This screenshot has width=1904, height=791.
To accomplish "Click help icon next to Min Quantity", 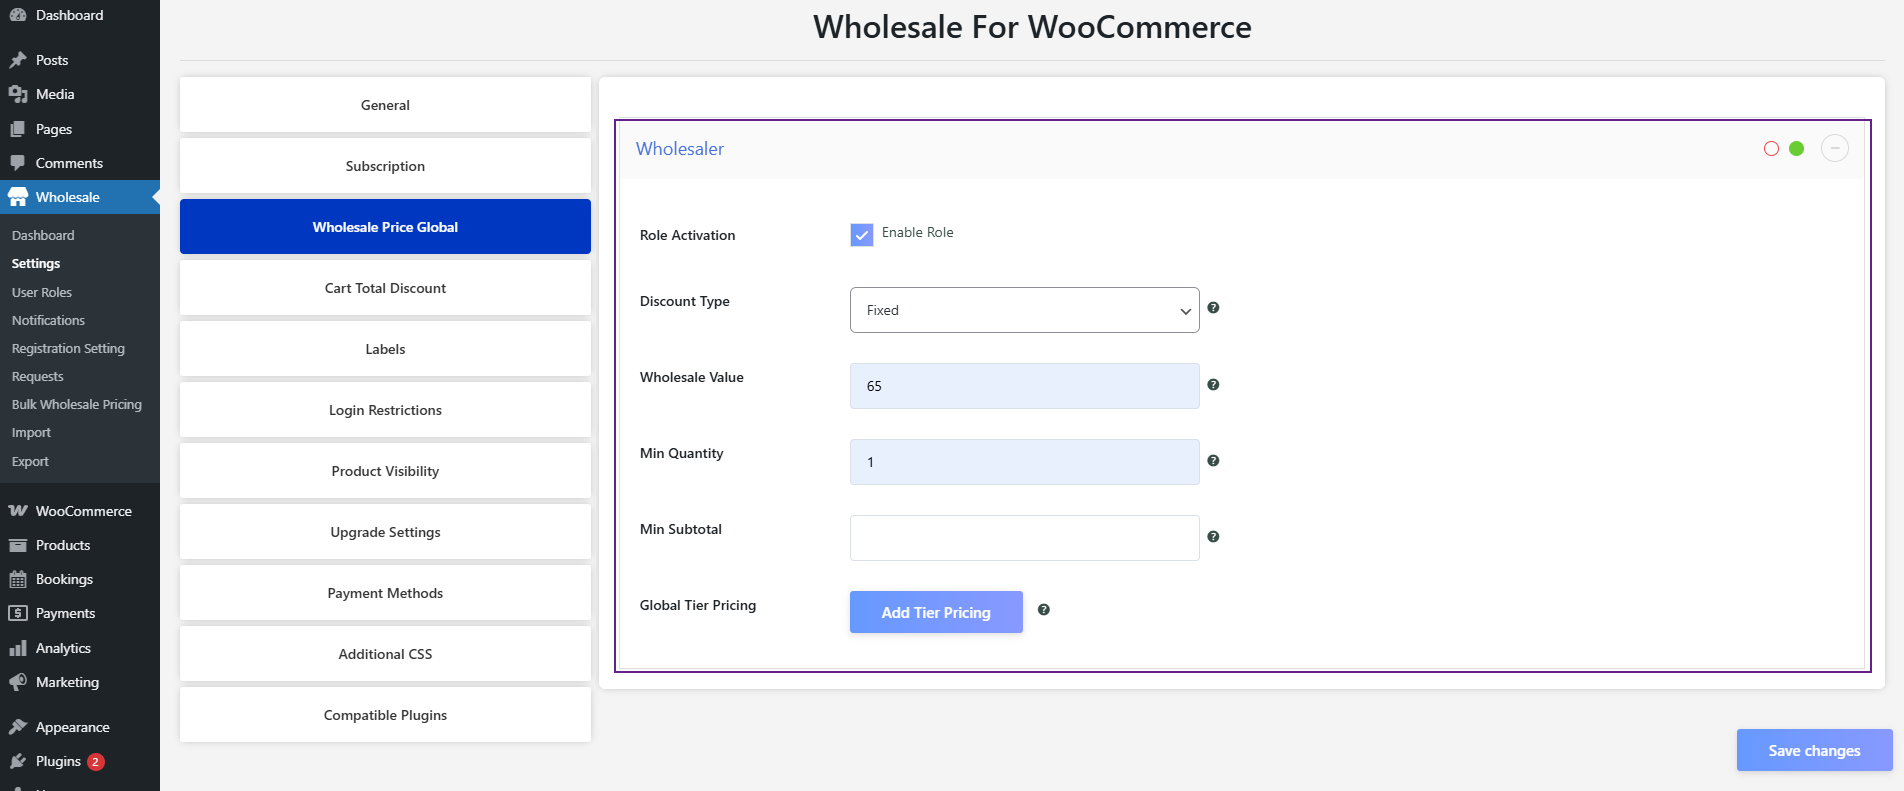I will pyautogui.click(x=1213, y=461).
